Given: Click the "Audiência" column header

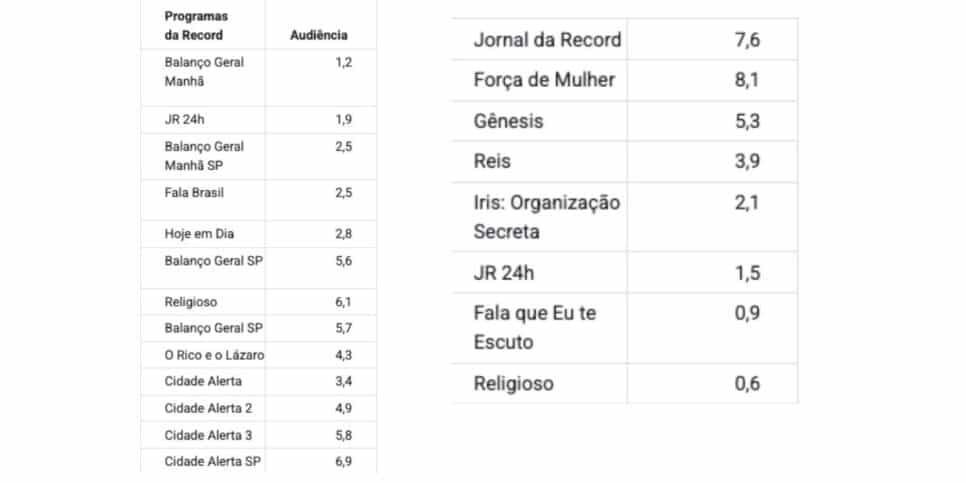Looking at the screenshot, I should click(x=319, y=35).
